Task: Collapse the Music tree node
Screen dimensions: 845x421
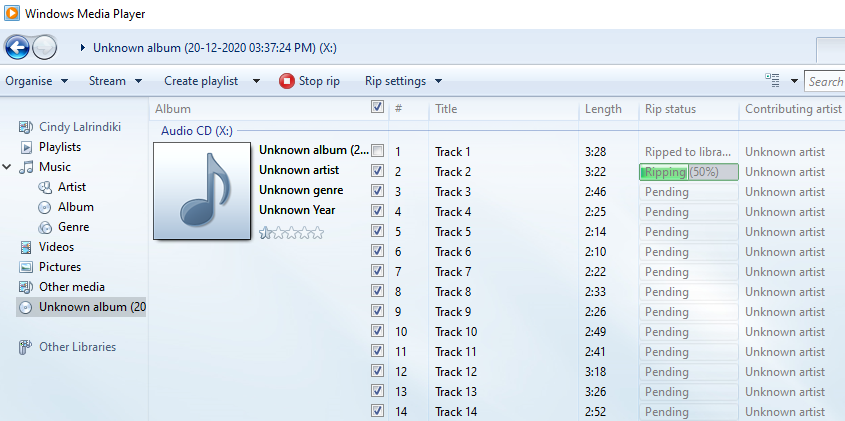Action: [7, 167]
